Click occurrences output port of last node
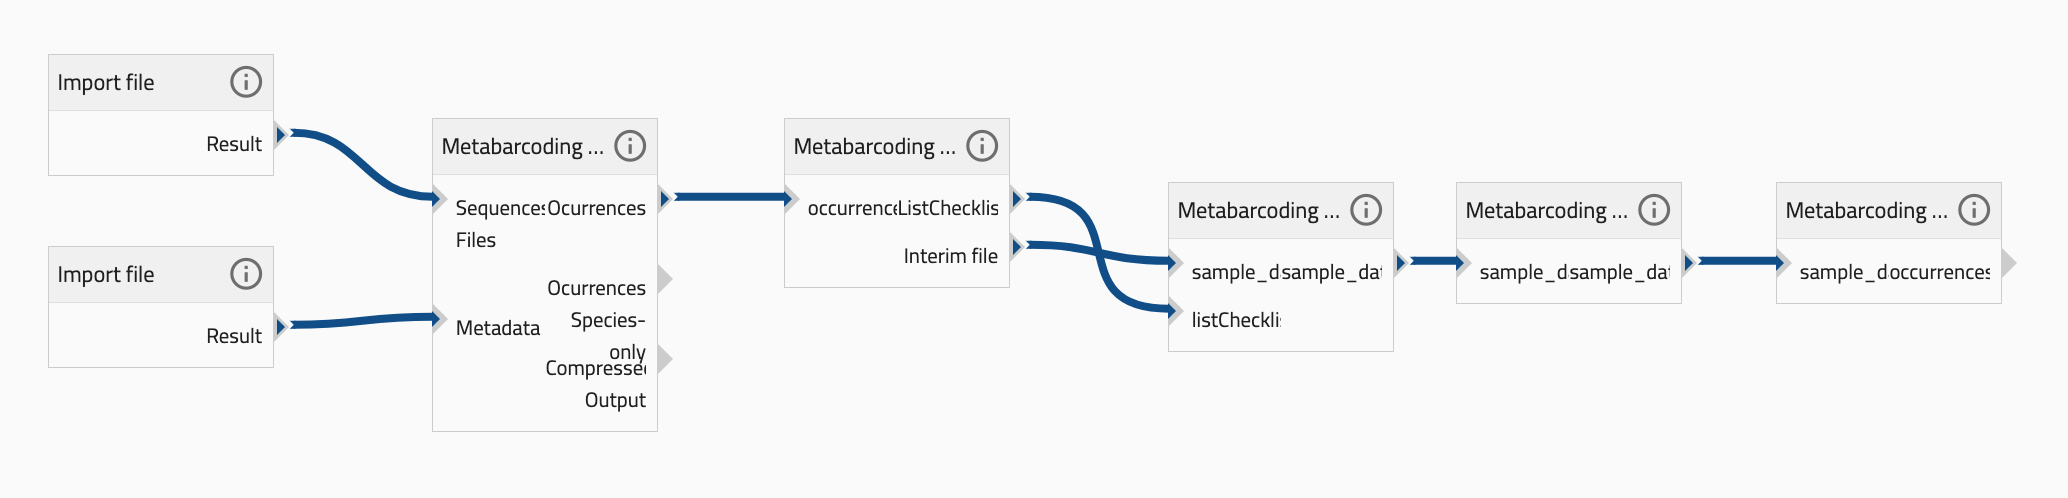2068x498 pixels. pyautogui.click(x=2009, y=262)
